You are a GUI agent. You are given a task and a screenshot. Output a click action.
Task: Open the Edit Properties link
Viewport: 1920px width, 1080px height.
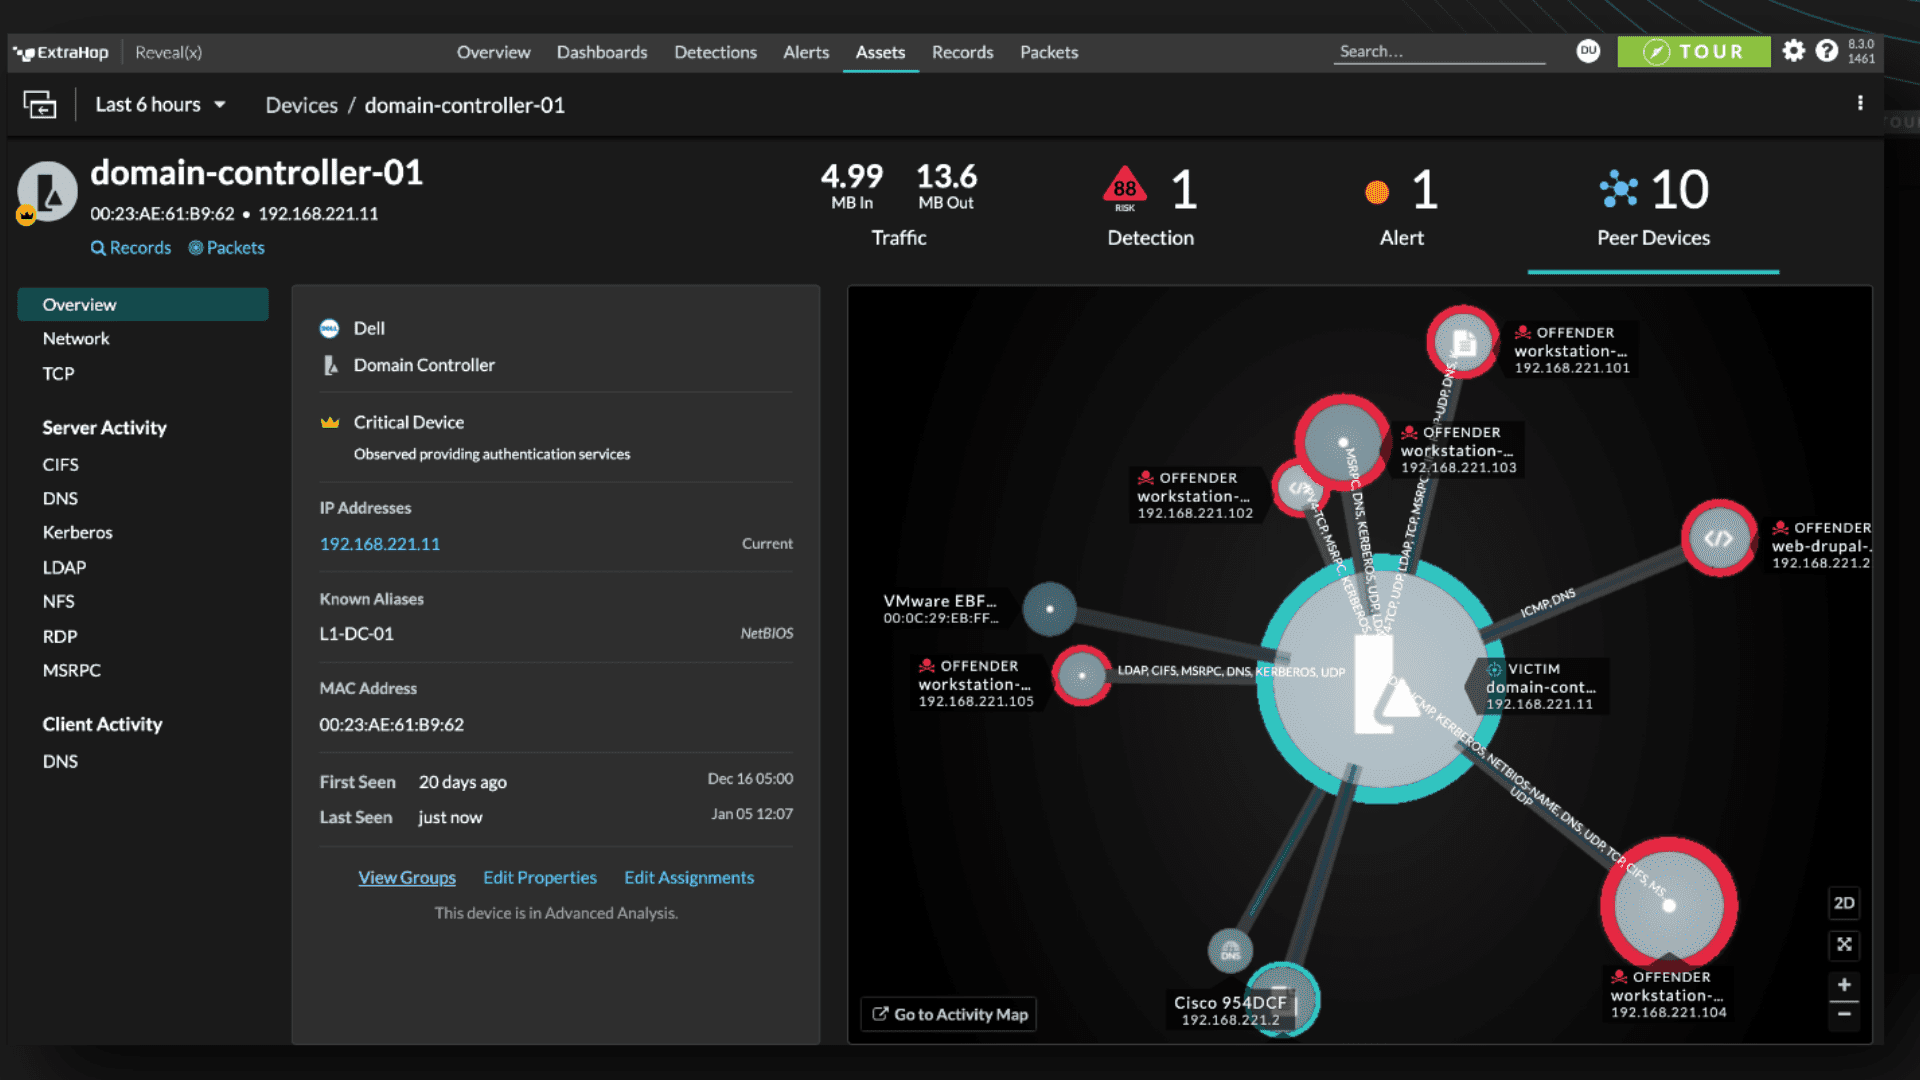tap(539, 877)
